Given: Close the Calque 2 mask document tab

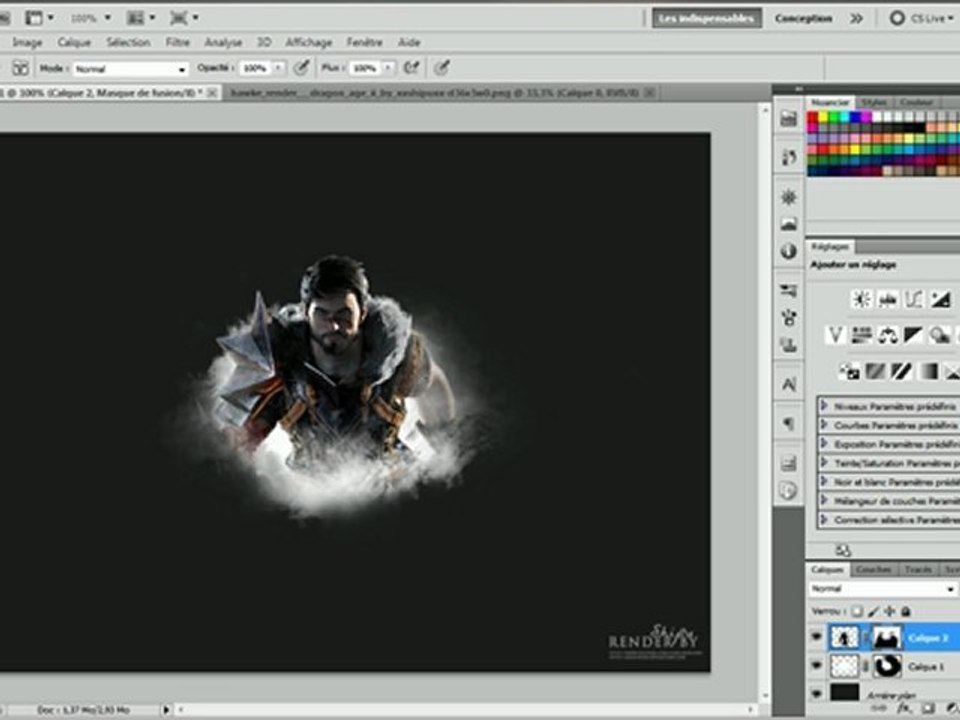Looking at the screenshot, I should pos(212,93).
